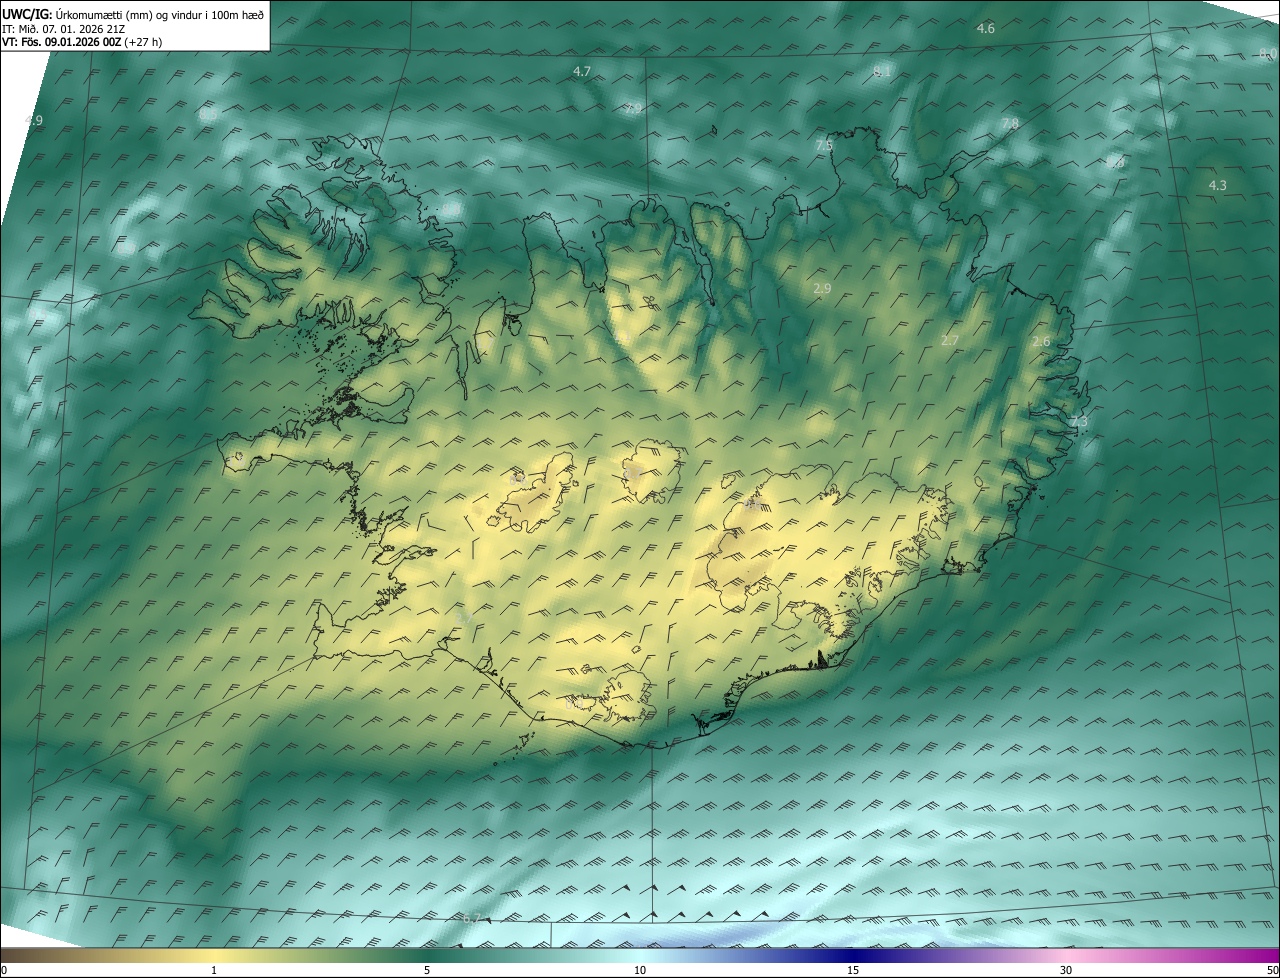
Task: Click the 4.7 value on the map
Action: coord(582,71)
